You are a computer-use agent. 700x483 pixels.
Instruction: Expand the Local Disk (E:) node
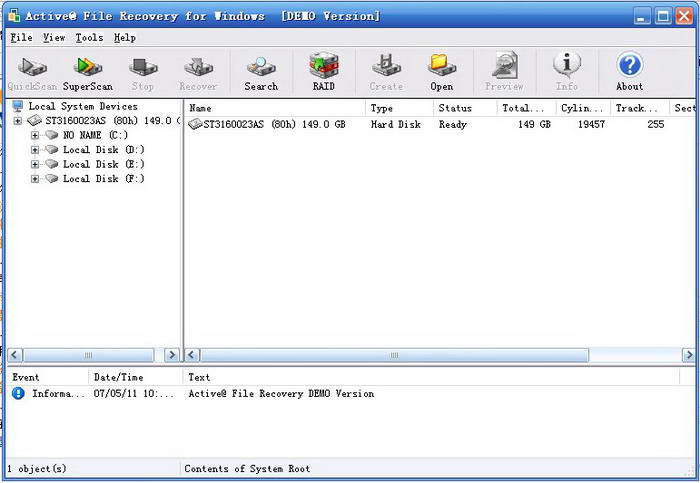[35, 164]
